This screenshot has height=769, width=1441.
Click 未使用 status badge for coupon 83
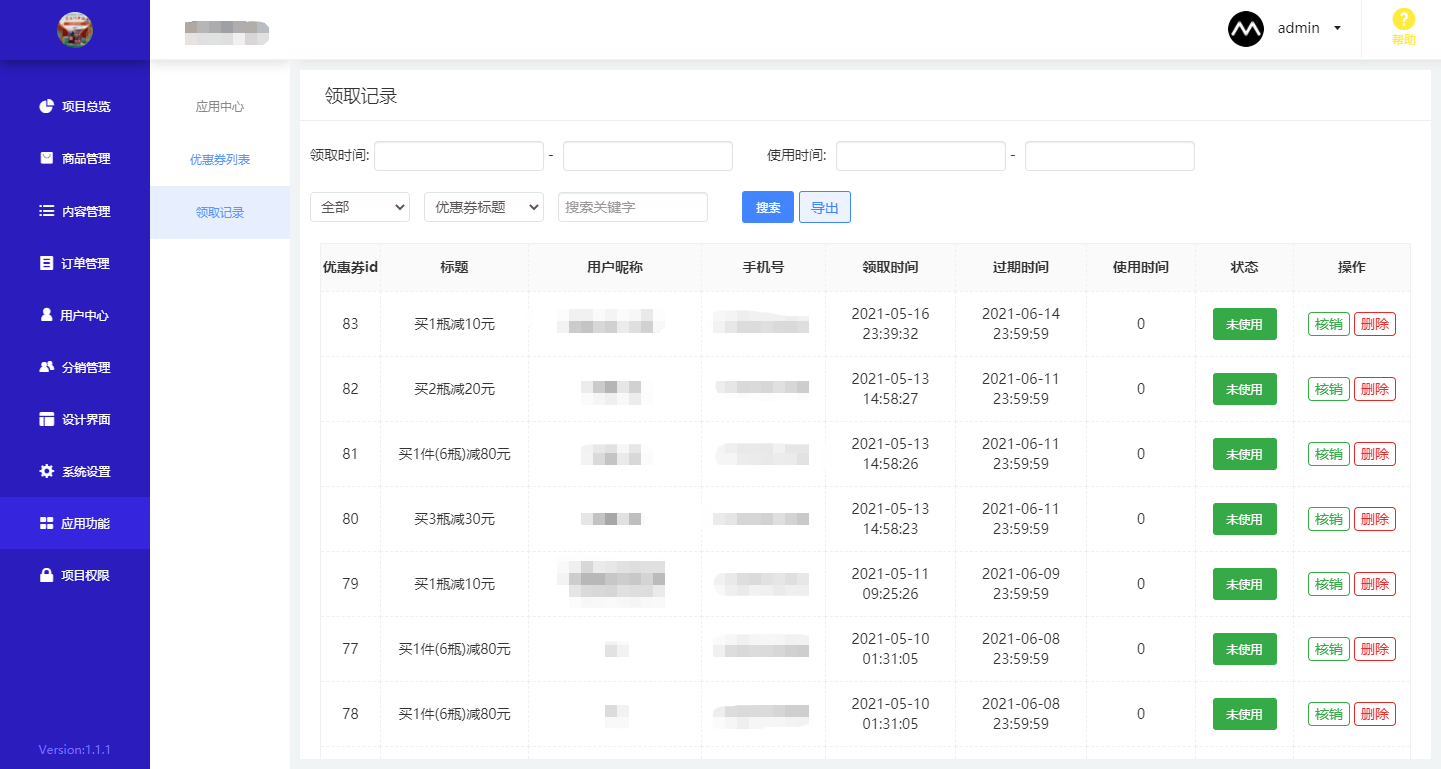[x=1245, y=324]
